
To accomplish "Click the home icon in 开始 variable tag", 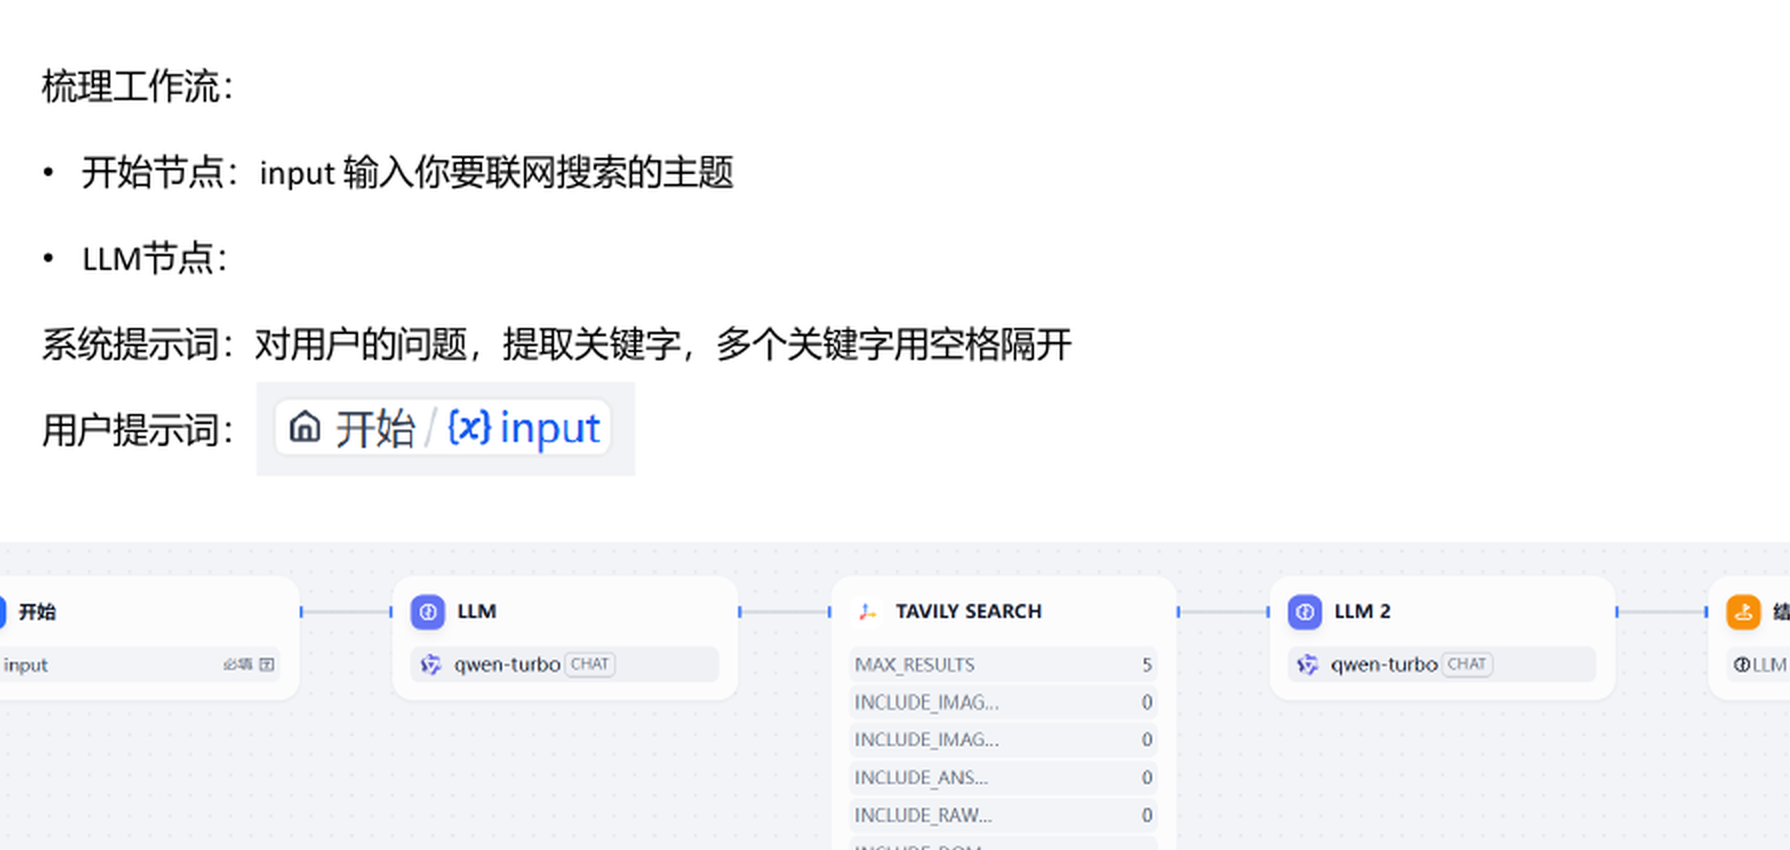I will pos(305,428).
